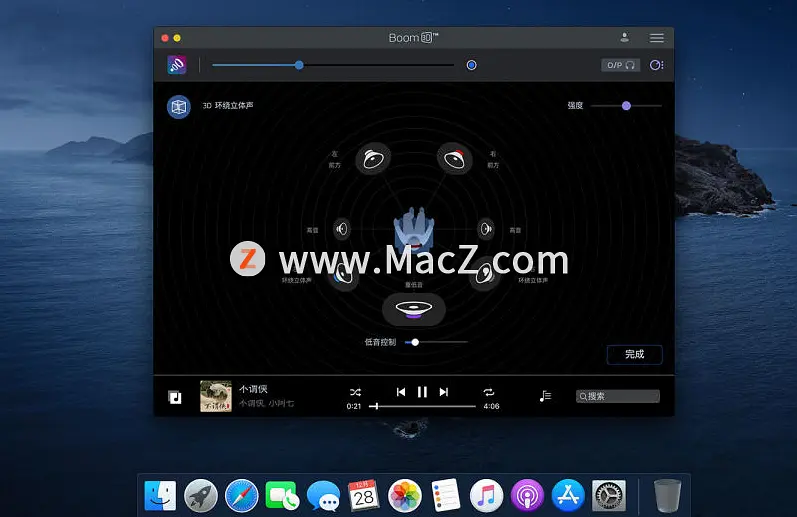The height and width of the screenshot is (517, 797).
Task: Adjust the 强度 intensity slider
Action: tap(626, 106)
